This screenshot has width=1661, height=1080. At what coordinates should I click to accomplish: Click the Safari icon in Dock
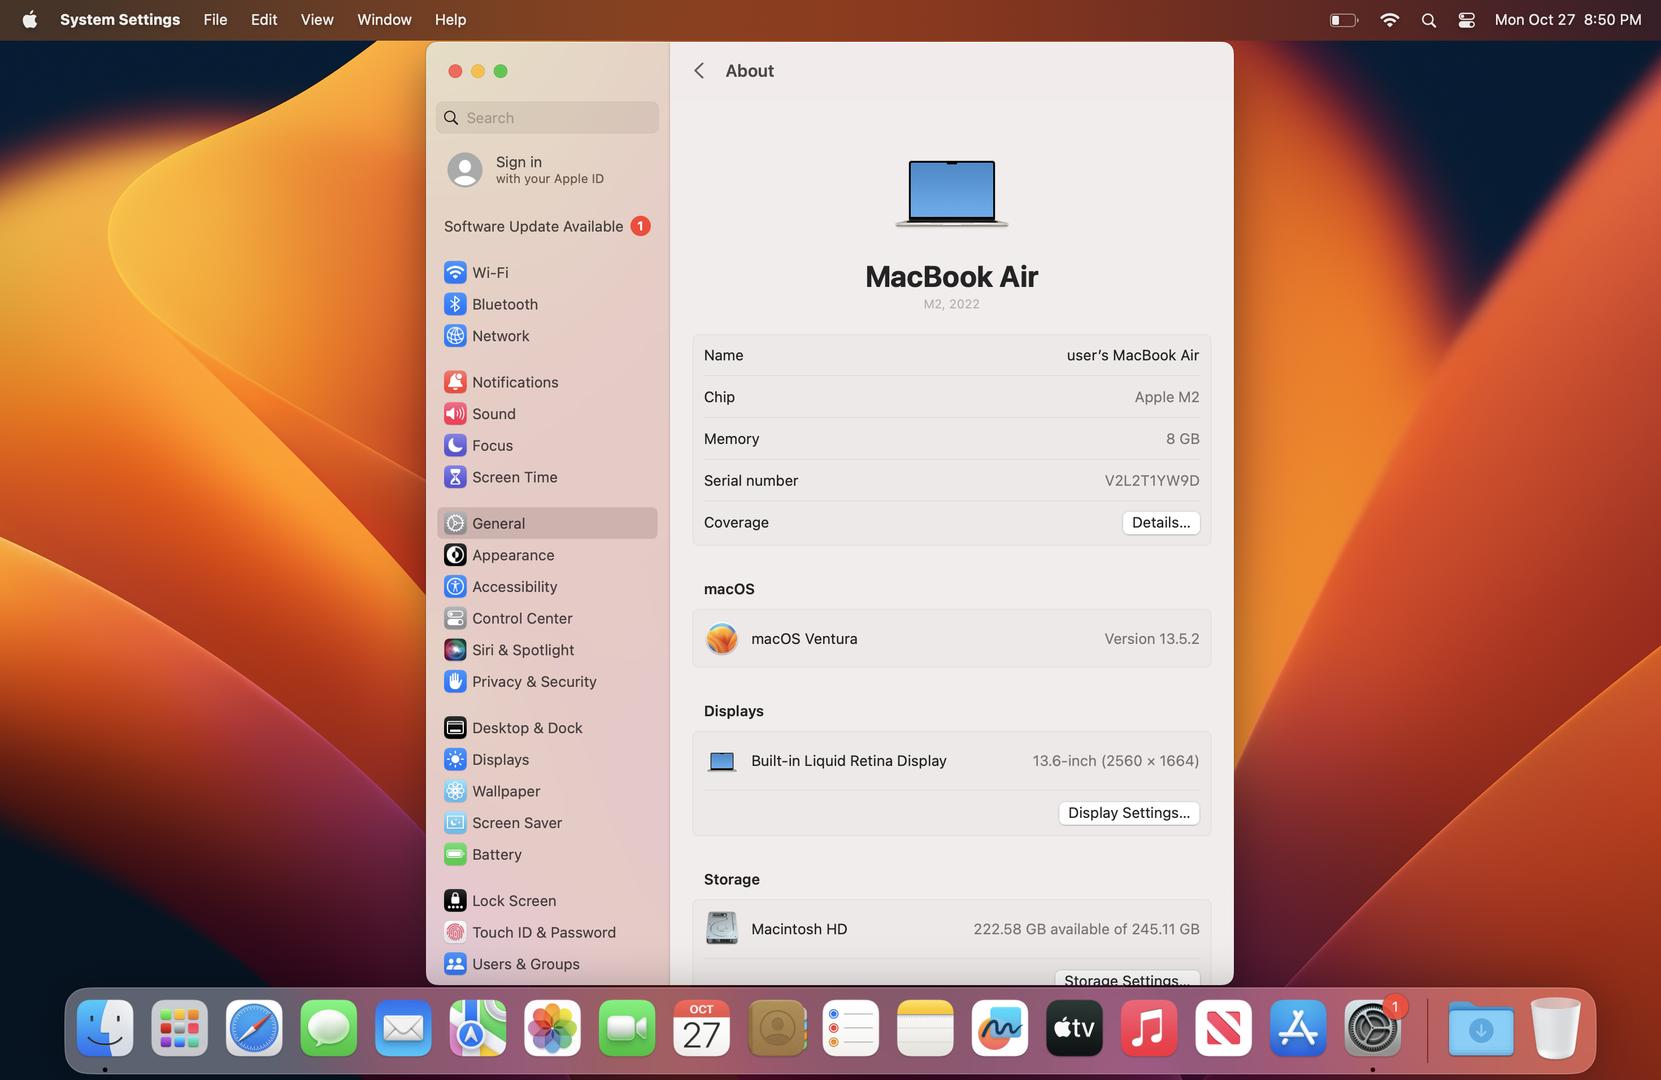point(254,1028)
